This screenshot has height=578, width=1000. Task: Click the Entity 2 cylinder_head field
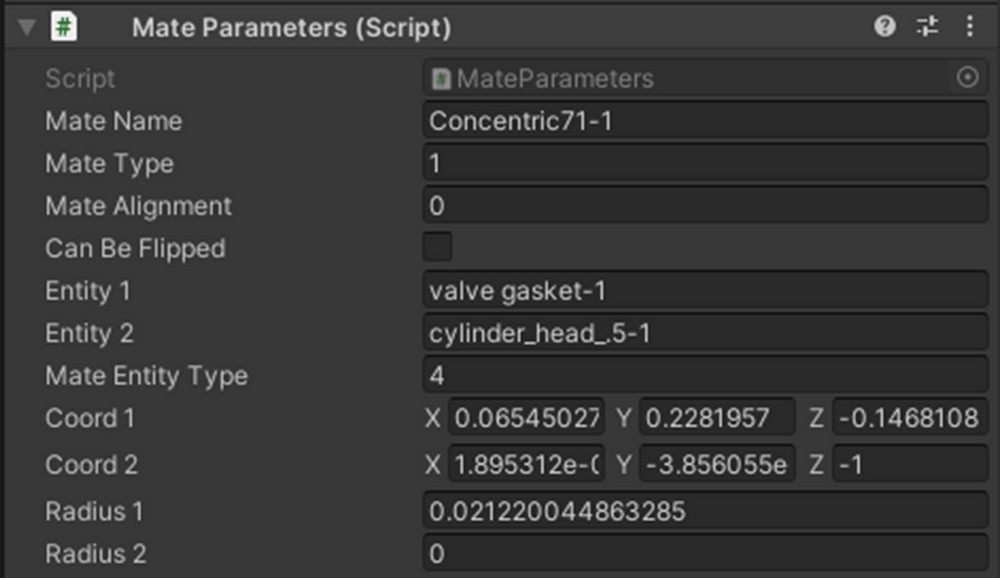click(x=705, y=333)
